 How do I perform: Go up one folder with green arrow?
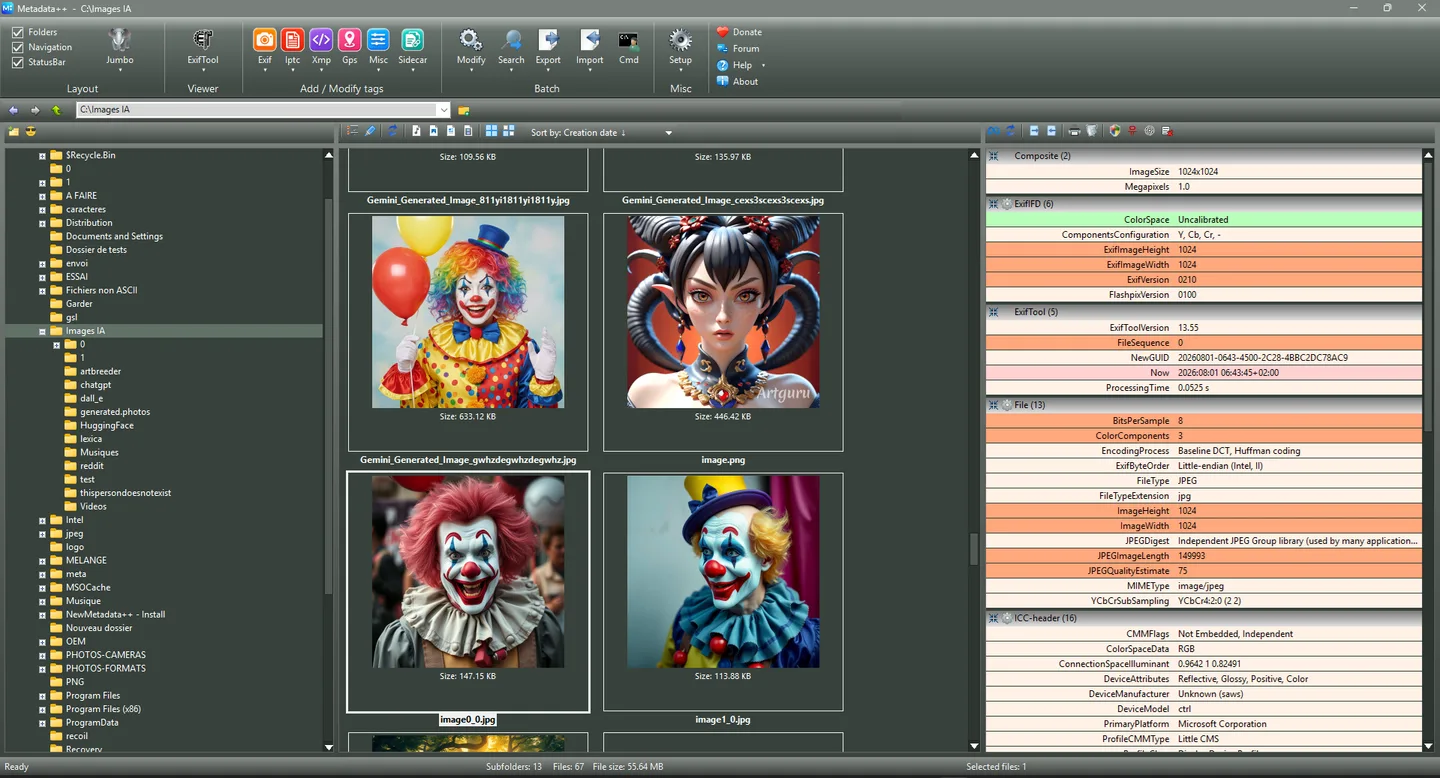(57, 110)
